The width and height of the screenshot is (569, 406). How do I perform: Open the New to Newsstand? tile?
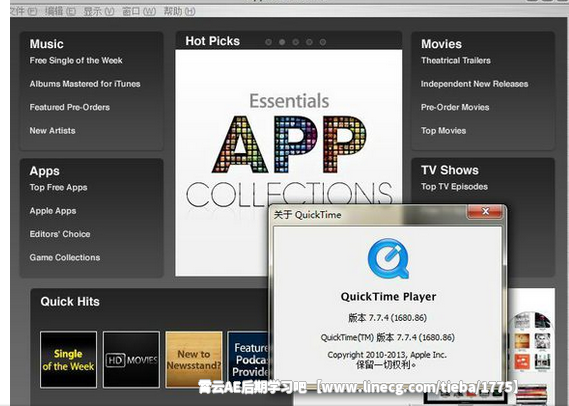point(194,360)
